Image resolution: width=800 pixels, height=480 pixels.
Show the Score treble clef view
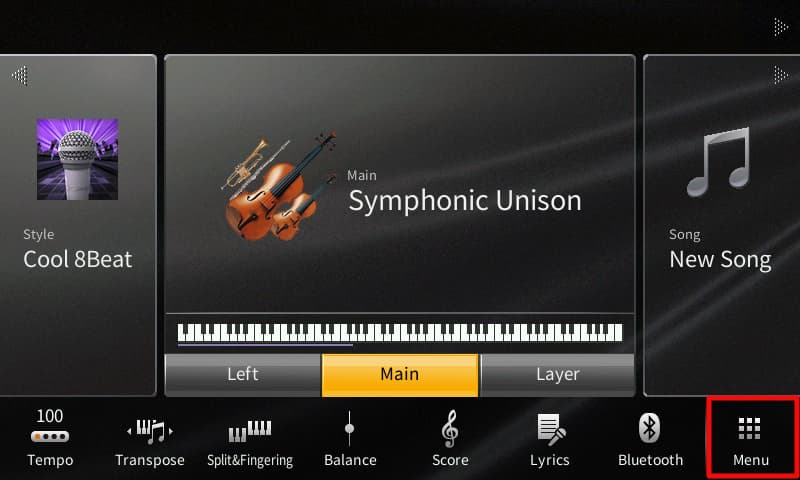click(450, 439)
